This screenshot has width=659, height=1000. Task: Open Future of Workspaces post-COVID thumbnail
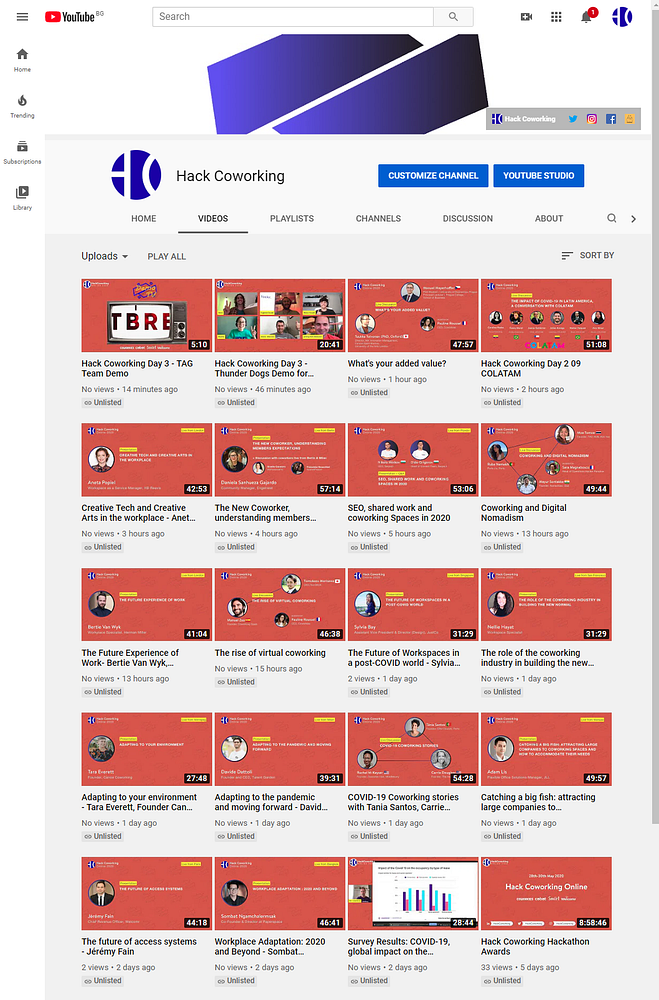tap(413, 605)
